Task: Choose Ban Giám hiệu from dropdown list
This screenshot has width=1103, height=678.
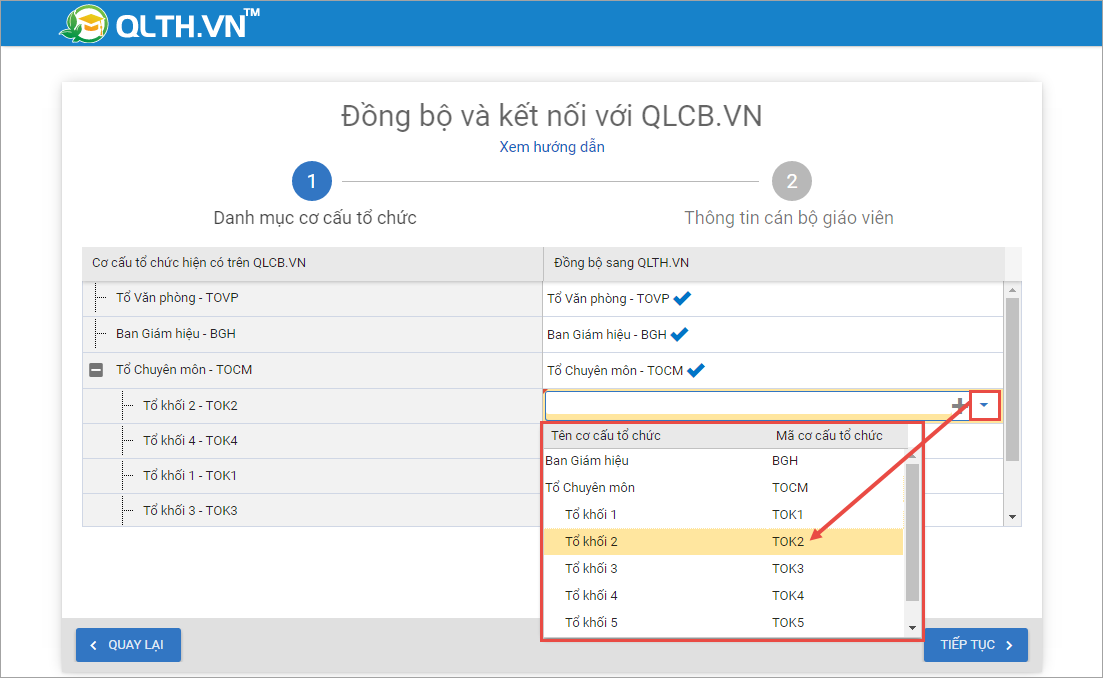Action: click(x=723, y=461)
